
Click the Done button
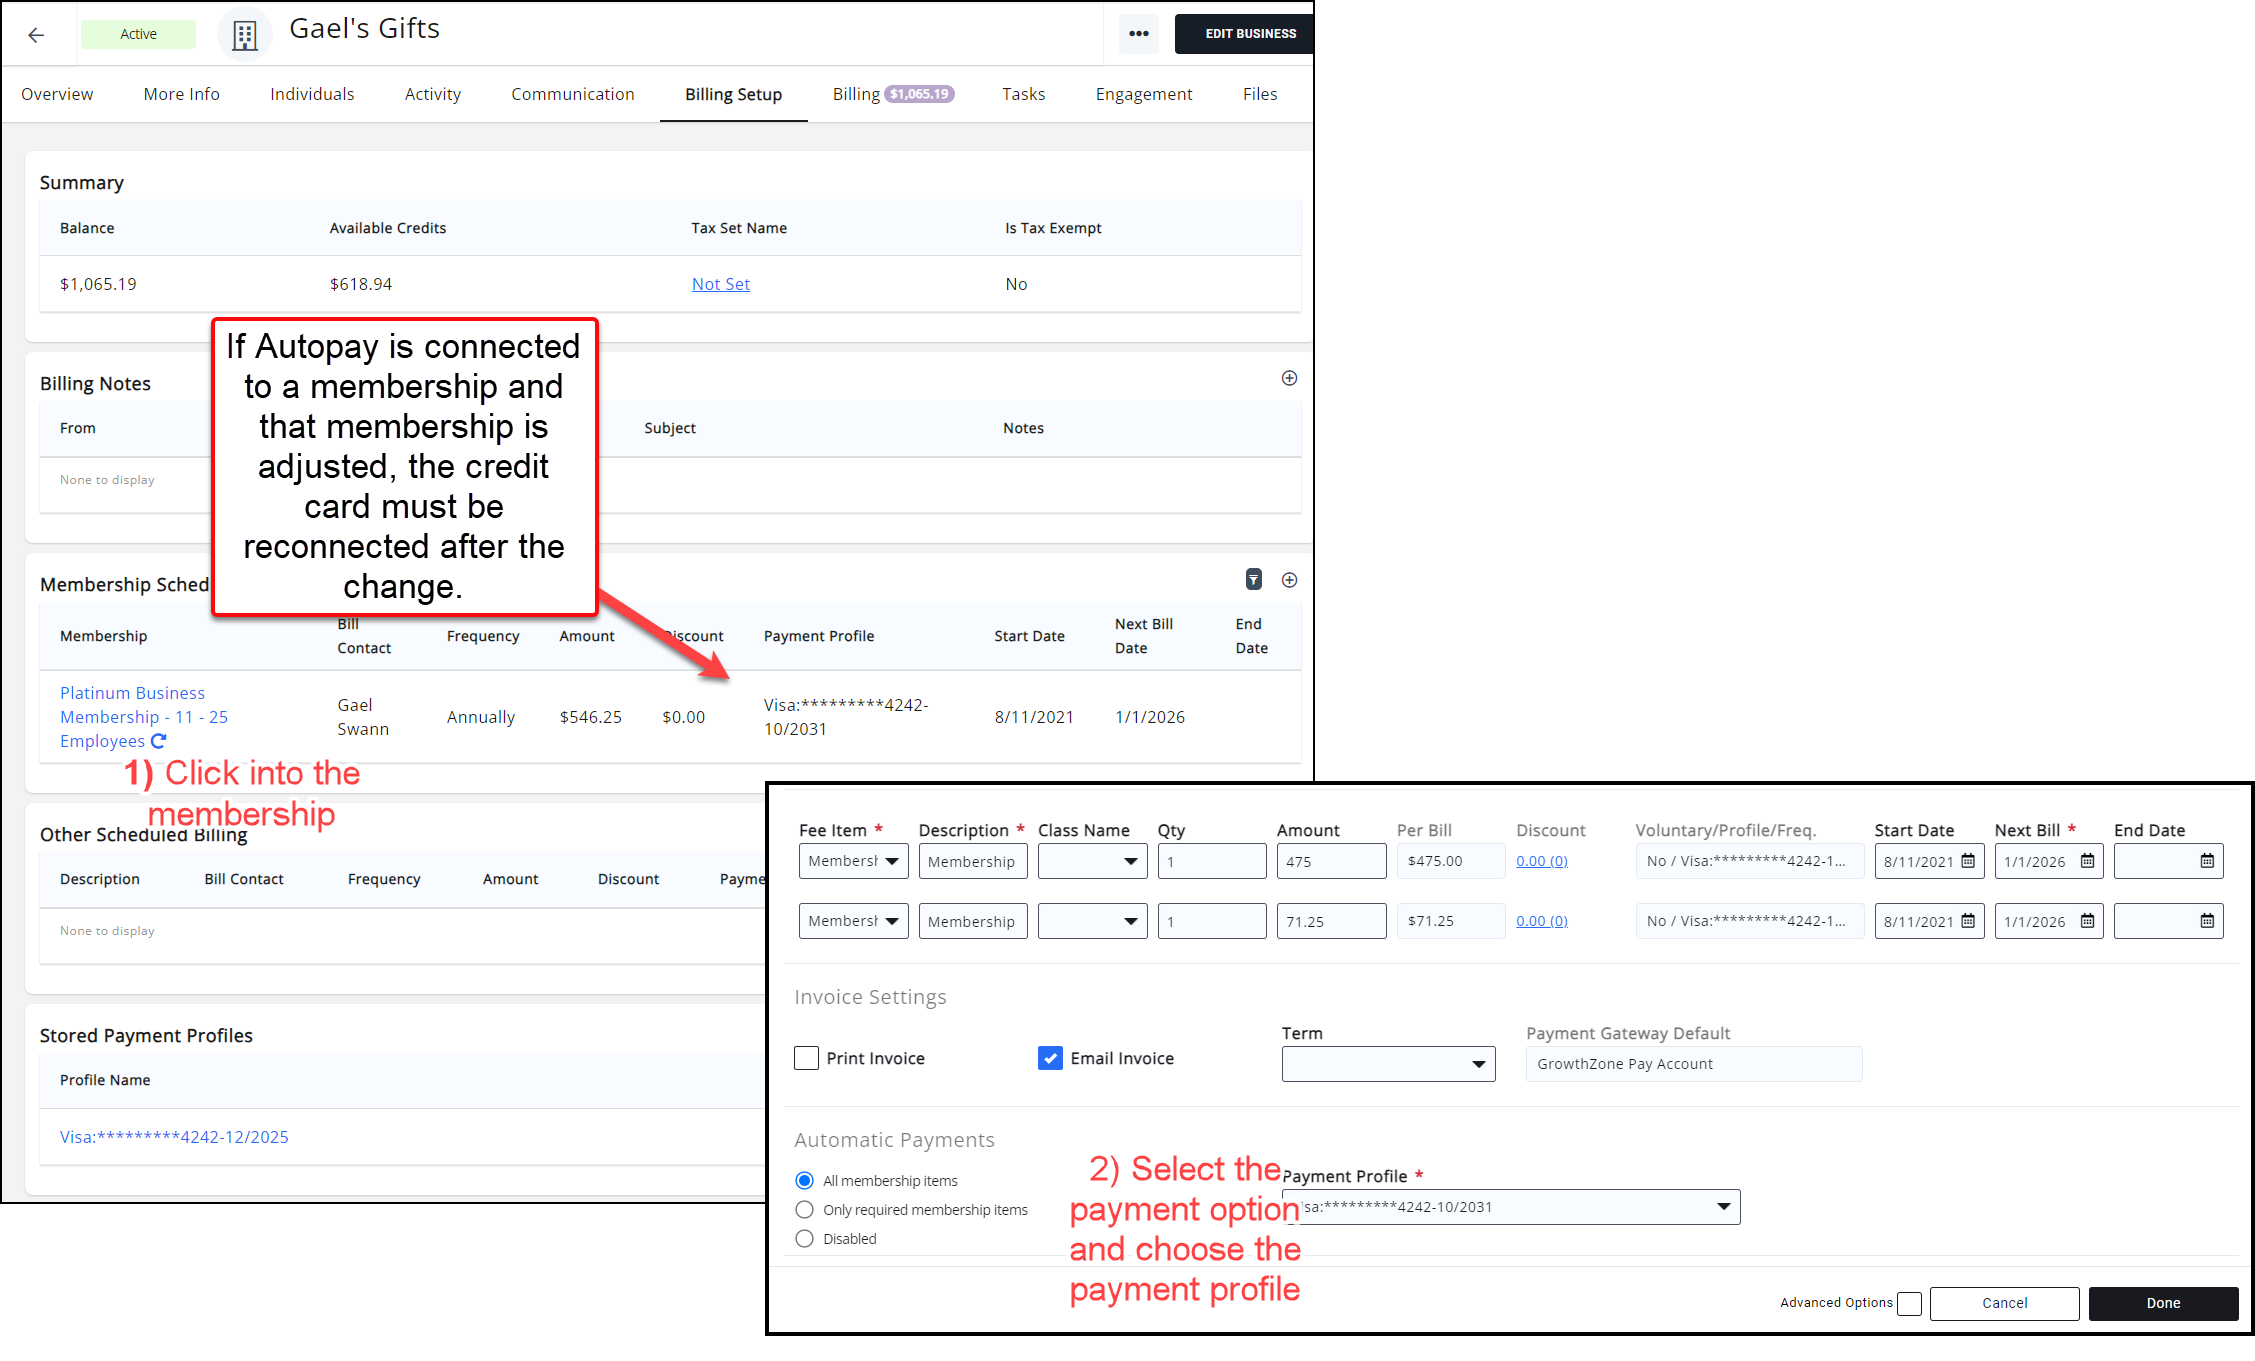(2162, 1303)
